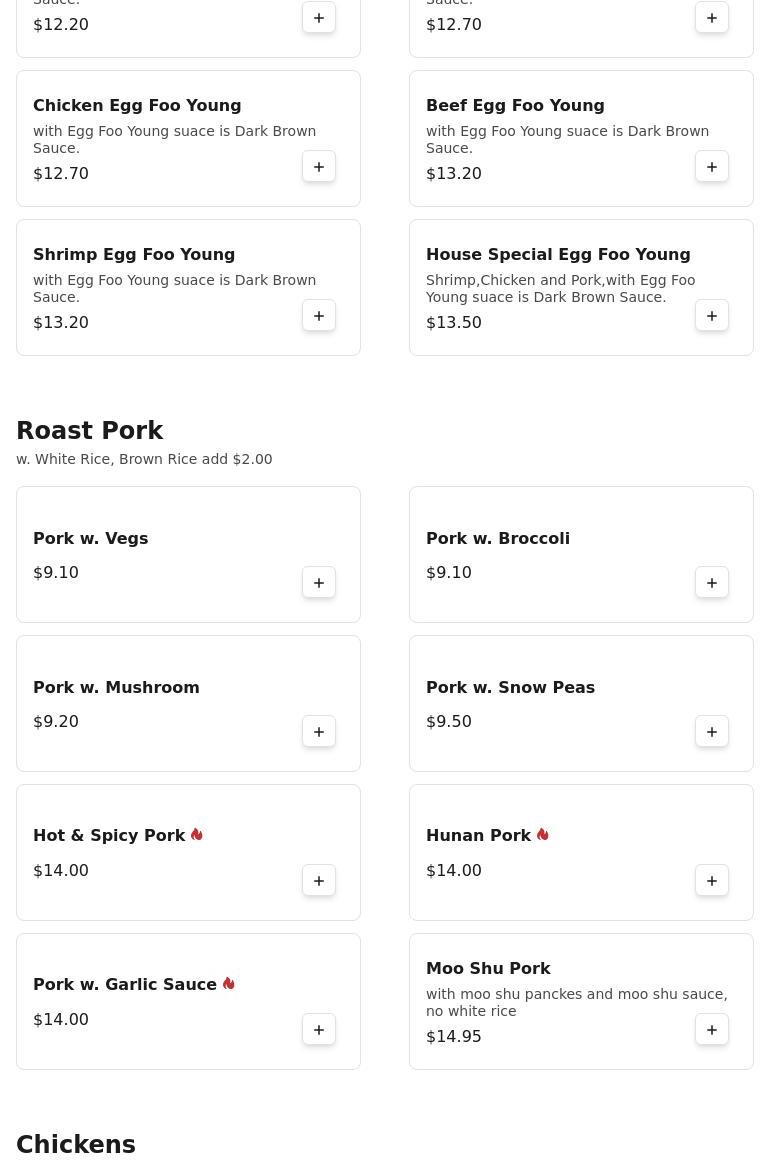
Task: Add the $12.20 item at top left
Action: tap(319, 18)
